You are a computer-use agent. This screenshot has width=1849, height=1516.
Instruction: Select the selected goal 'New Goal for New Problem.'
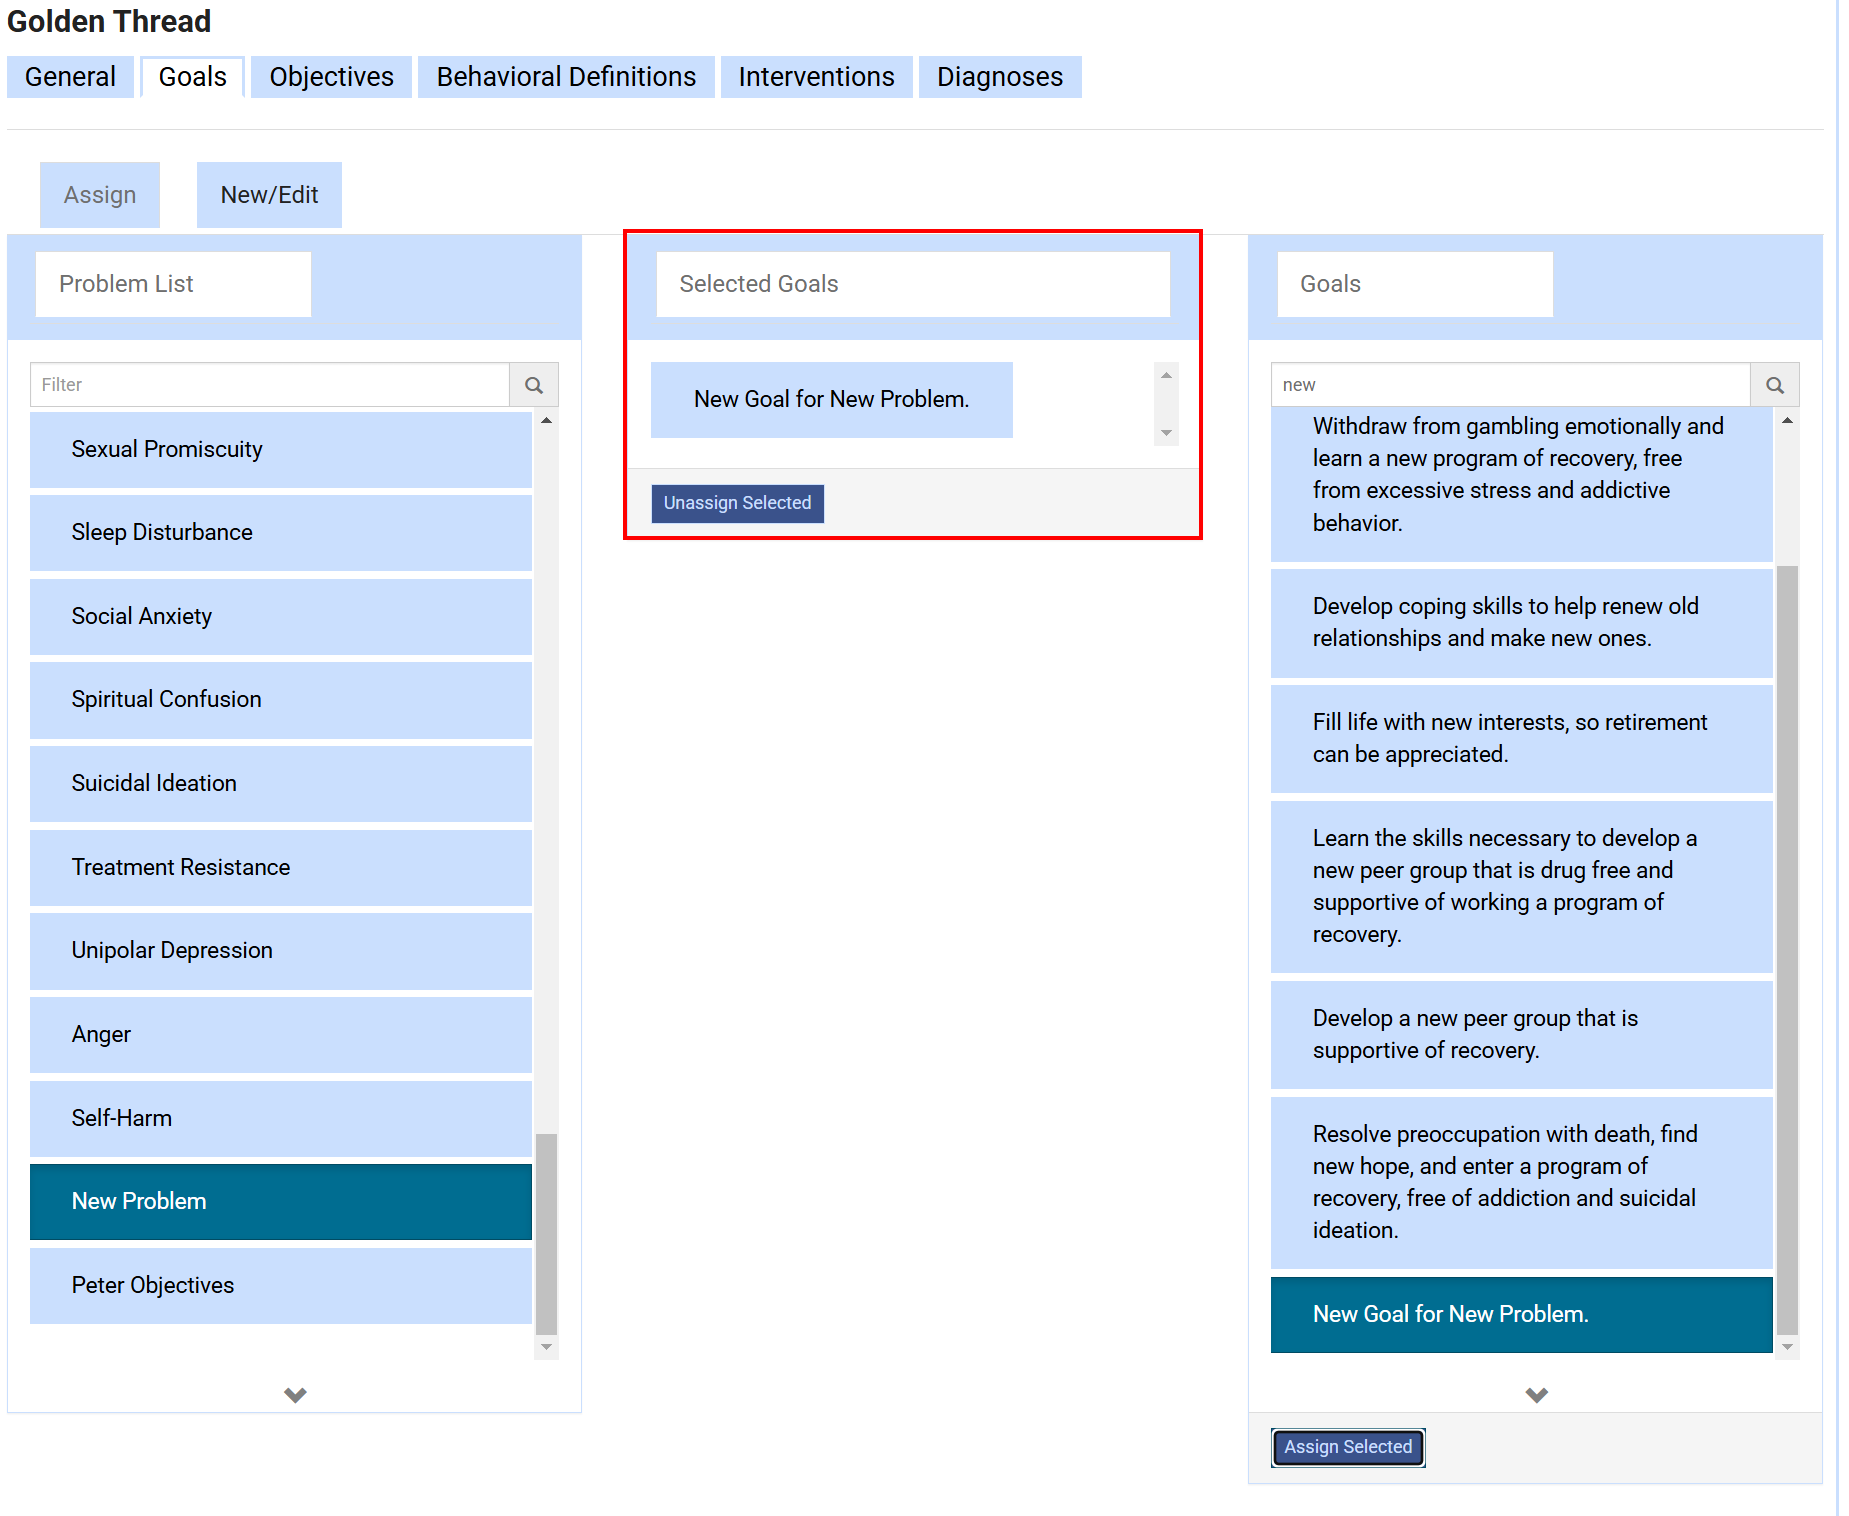click(x=831, y=399)
